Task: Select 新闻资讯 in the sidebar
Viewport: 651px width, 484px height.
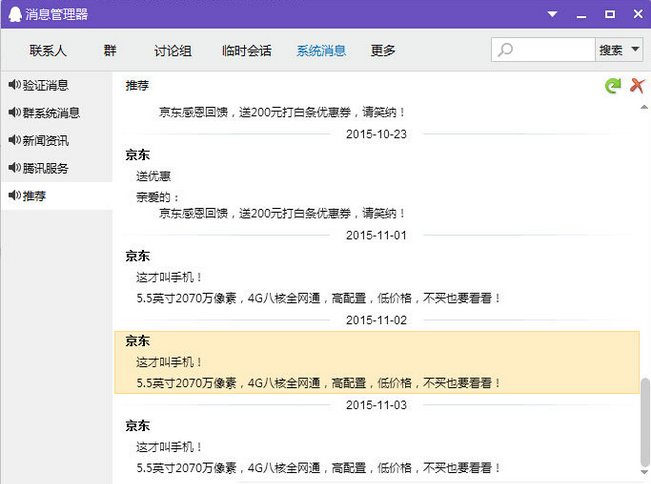Action: point(46,140)
